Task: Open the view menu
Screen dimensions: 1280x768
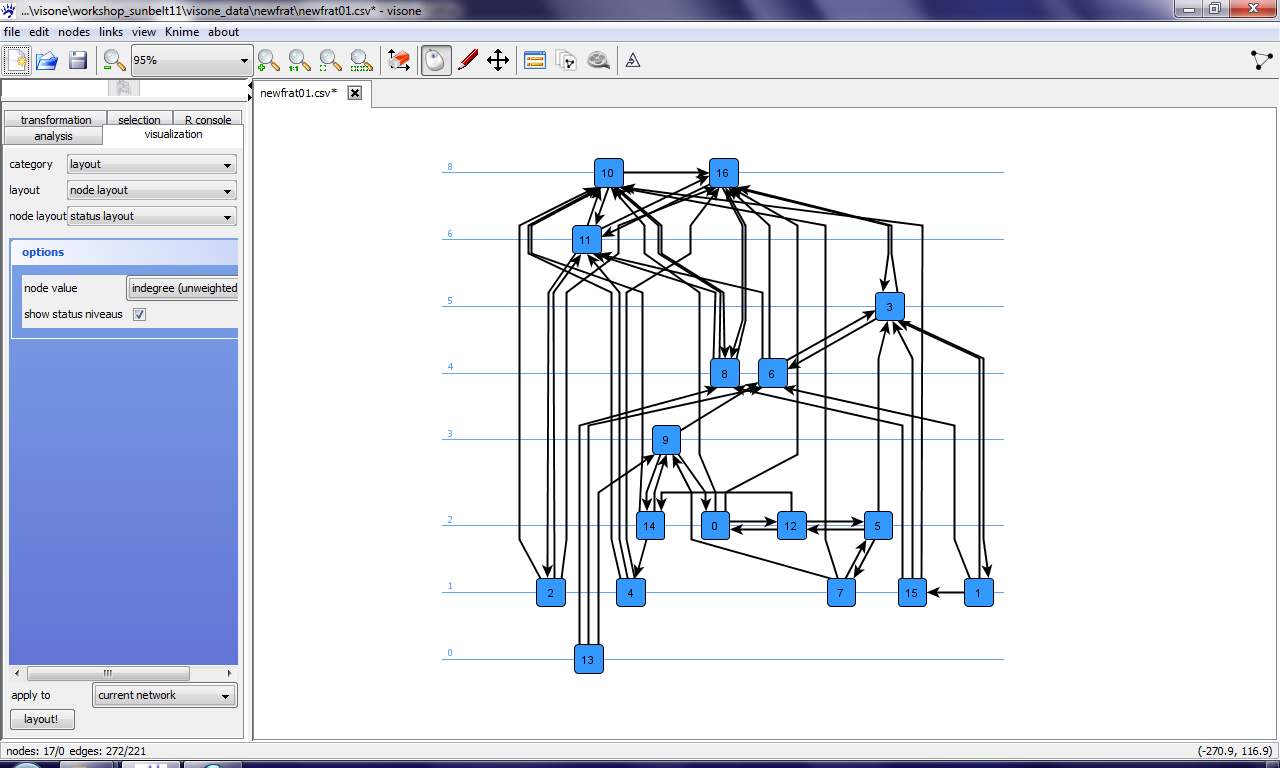Action: [144, 32]
